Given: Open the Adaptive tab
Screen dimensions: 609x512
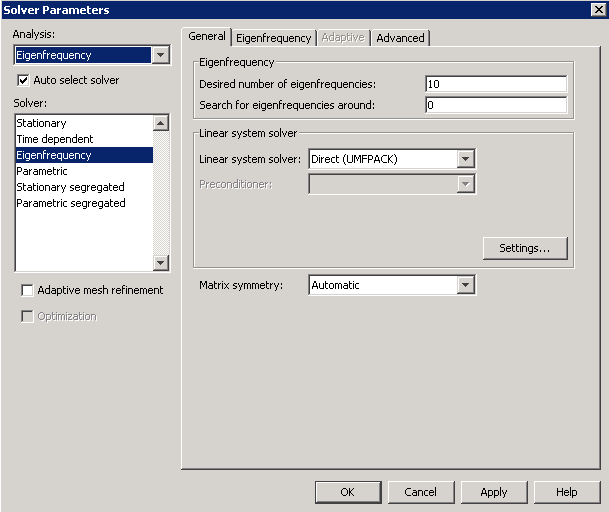Looking at the screenshot, I should 343,38.
